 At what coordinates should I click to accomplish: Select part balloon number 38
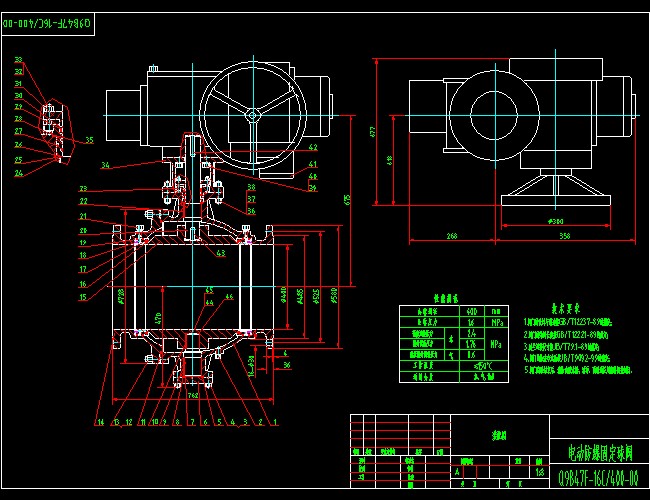[251, 187]
